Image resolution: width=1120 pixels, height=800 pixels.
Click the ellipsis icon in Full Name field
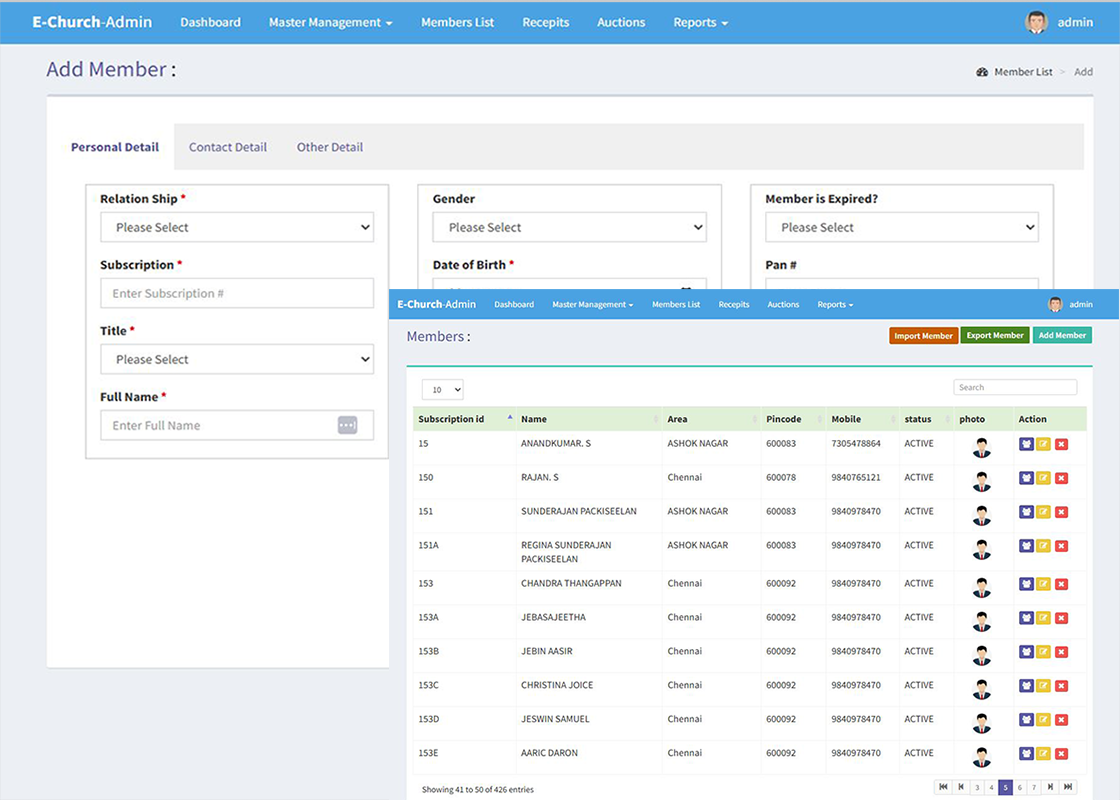click(347, 425)
